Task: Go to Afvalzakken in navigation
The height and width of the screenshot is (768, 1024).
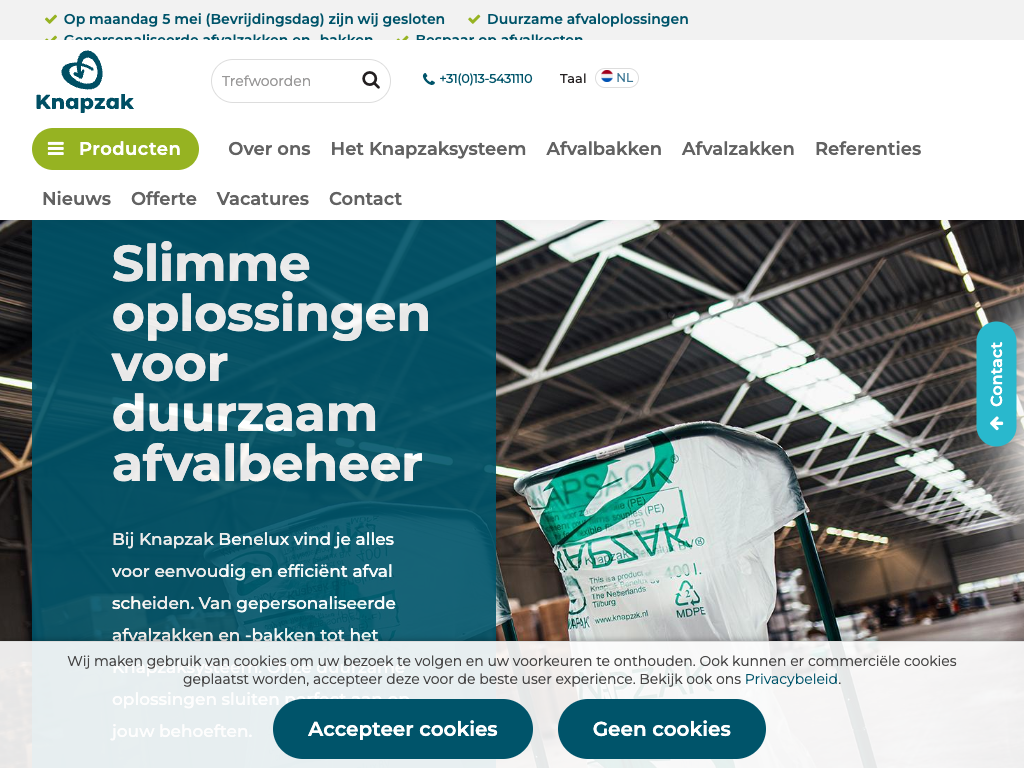Action: point(738,149)
